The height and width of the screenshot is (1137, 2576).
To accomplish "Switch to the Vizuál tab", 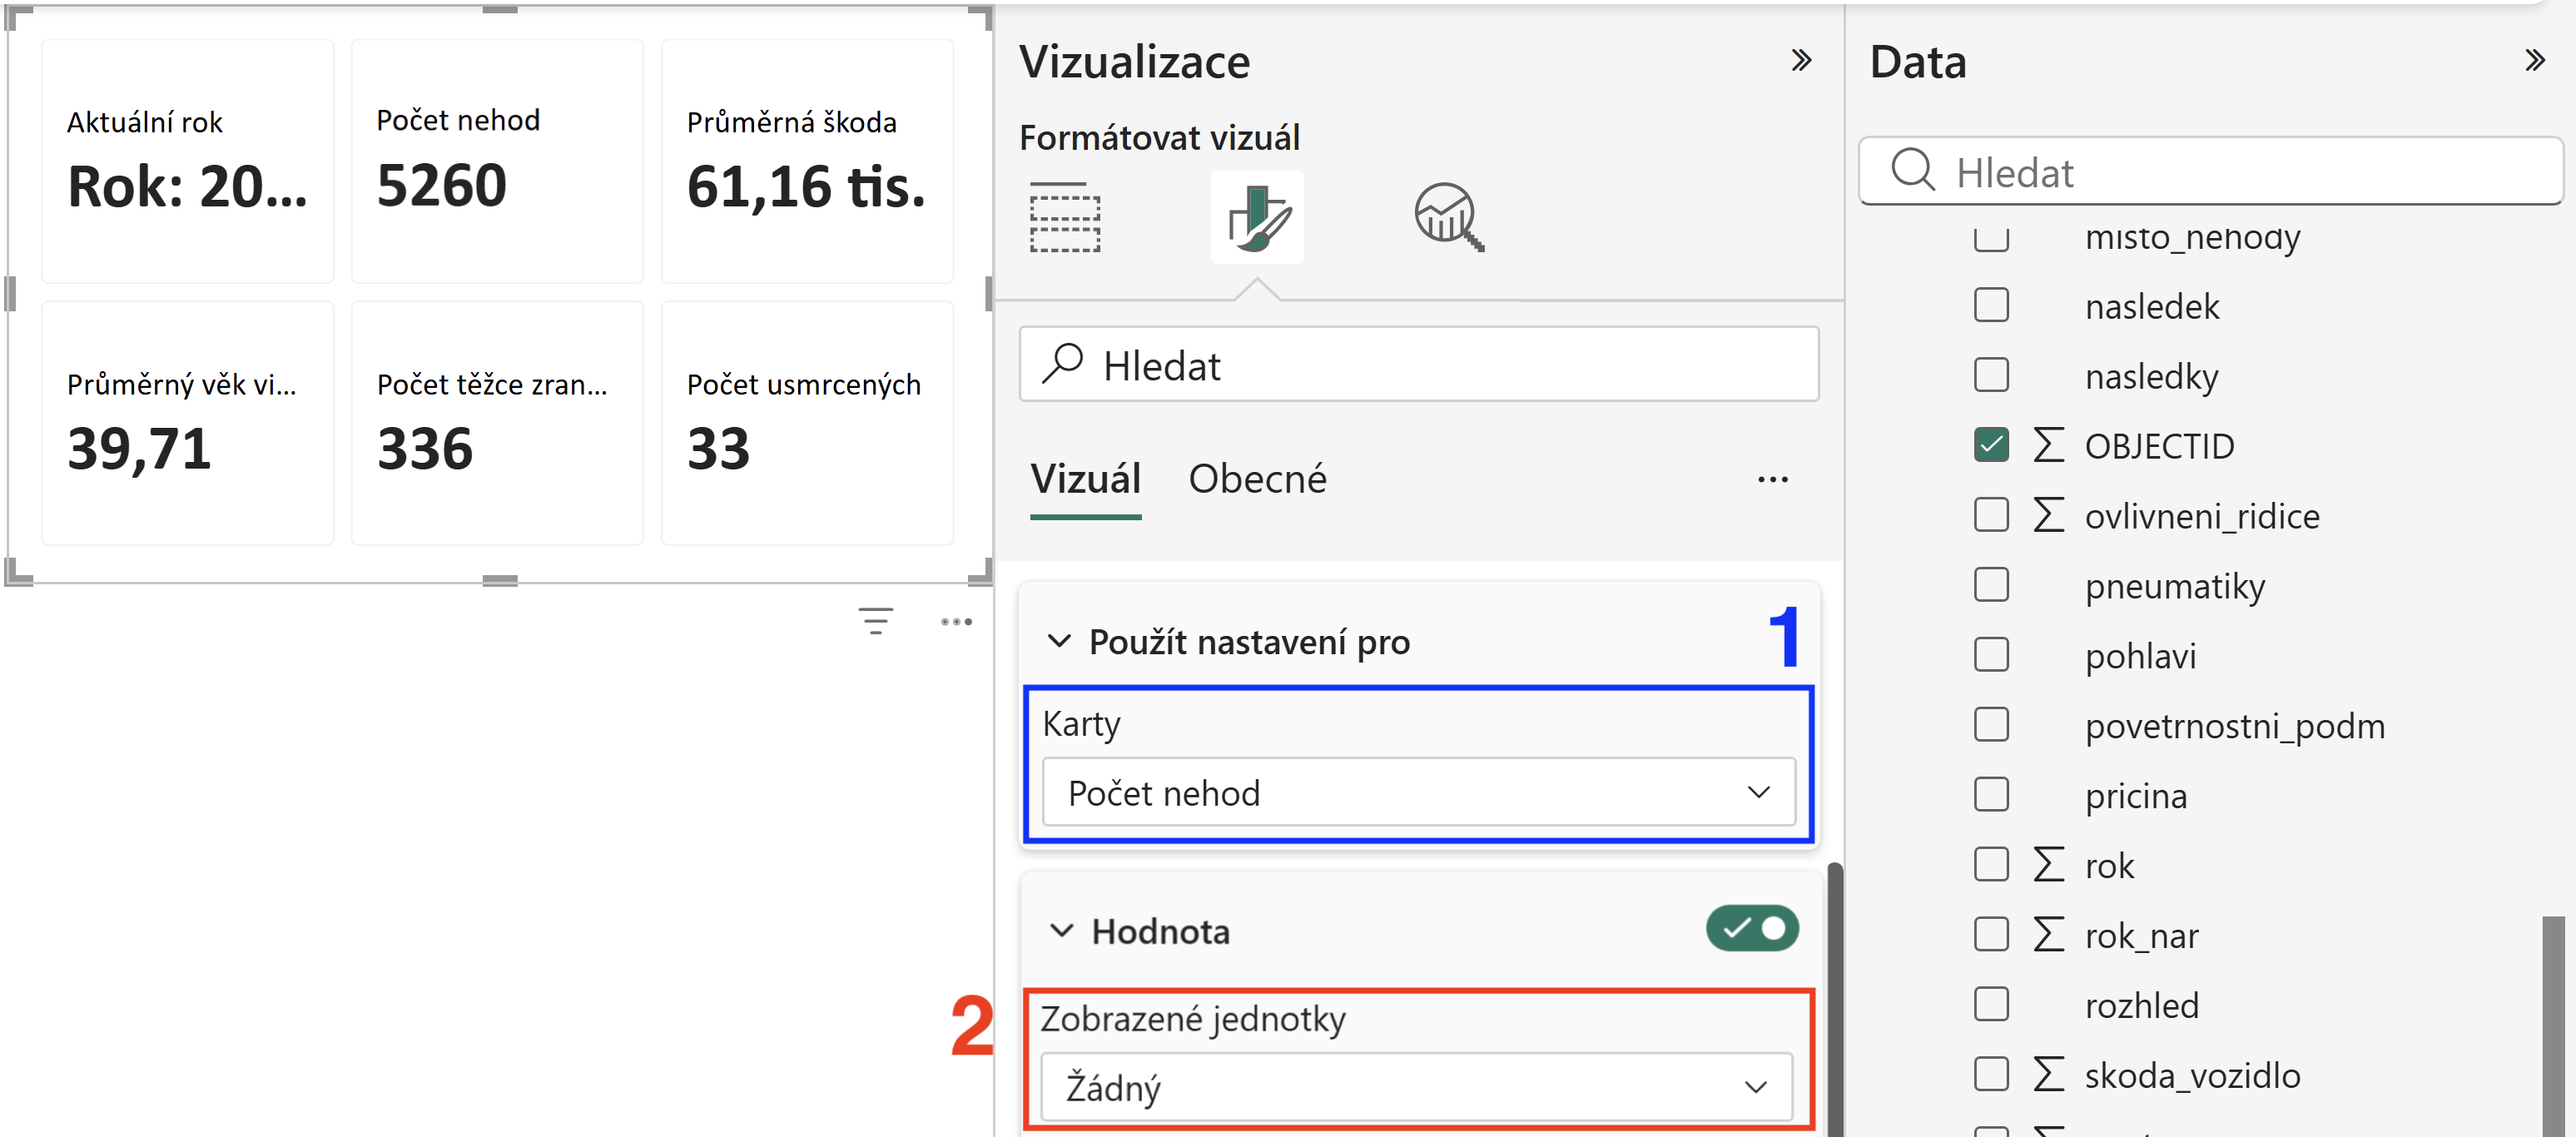I will (x=1086, y=480).
